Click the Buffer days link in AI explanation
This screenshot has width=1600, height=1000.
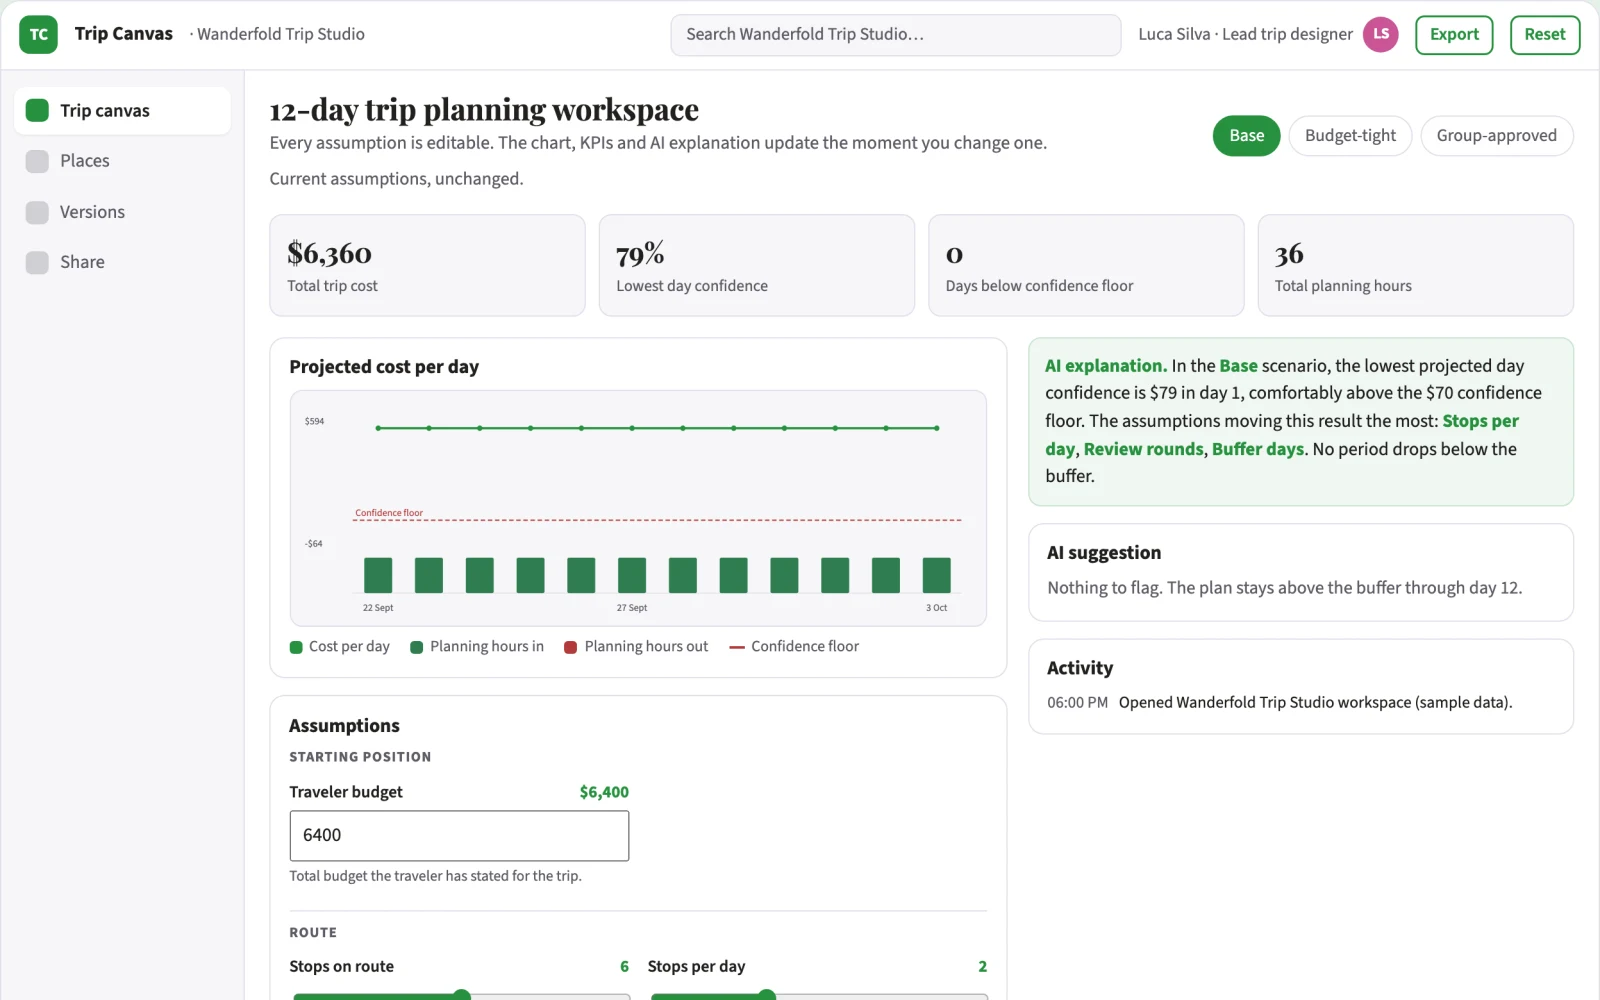(x=1258, y=449)
